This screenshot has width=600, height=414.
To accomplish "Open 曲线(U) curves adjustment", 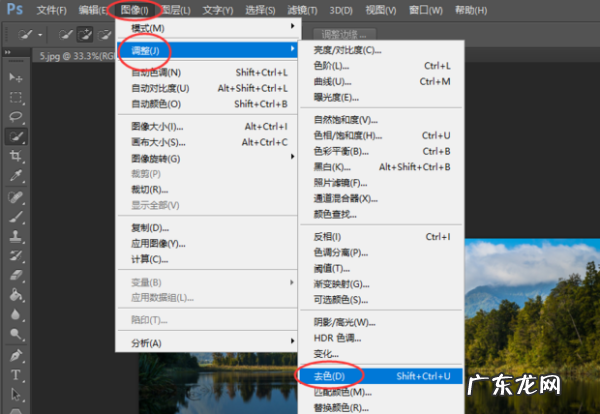I will [381, 81].
